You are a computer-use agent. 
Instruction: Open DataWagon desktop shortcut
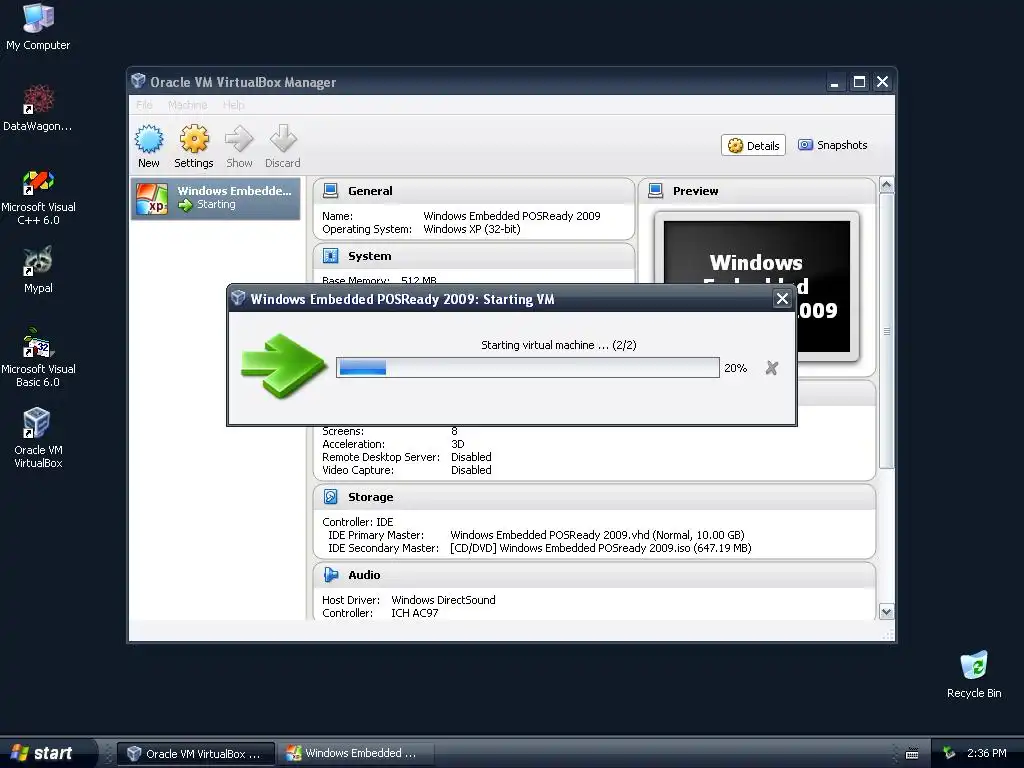[38, 108]
